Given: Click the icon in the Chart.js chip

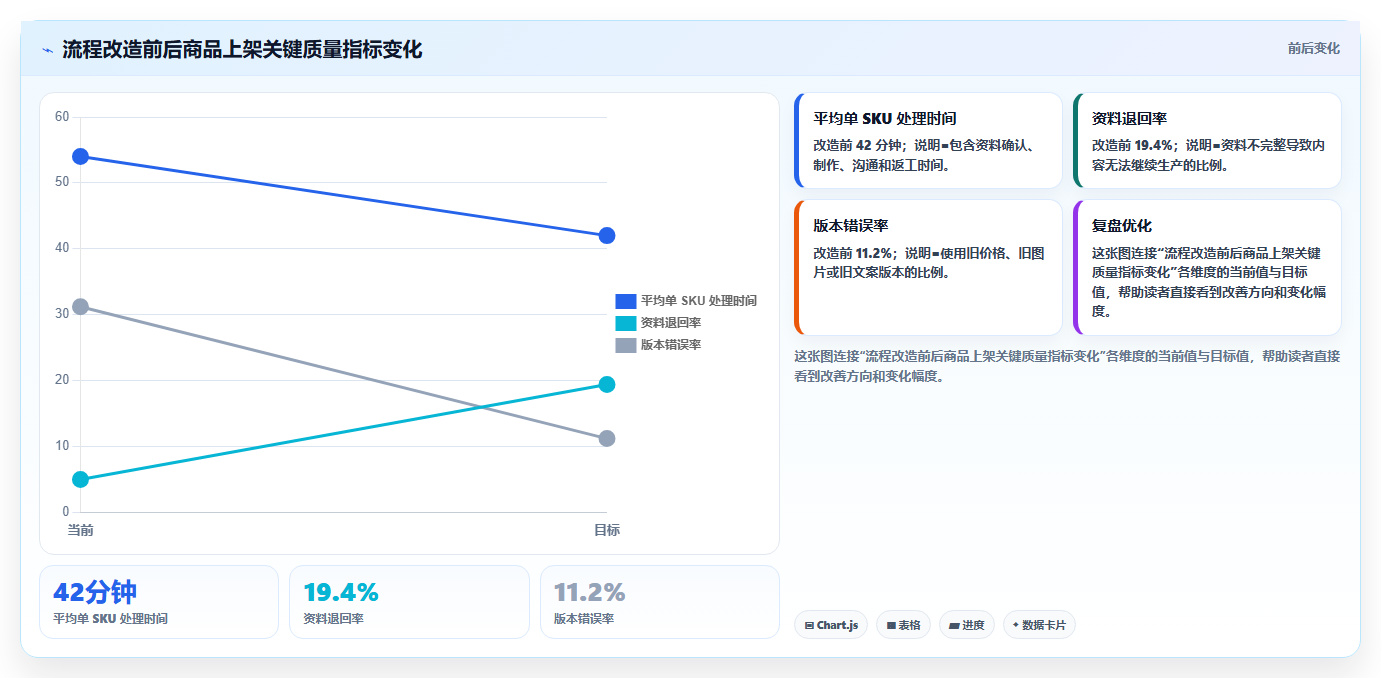Looking at the screenshot, I should click(x=809, y=626).
